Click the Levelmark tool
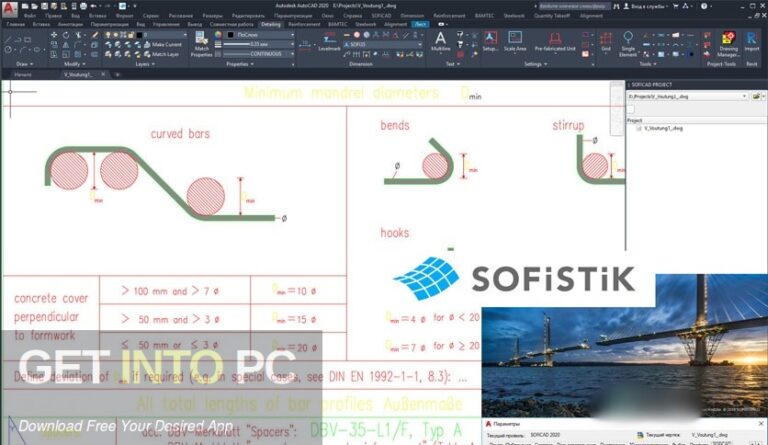 329,42
